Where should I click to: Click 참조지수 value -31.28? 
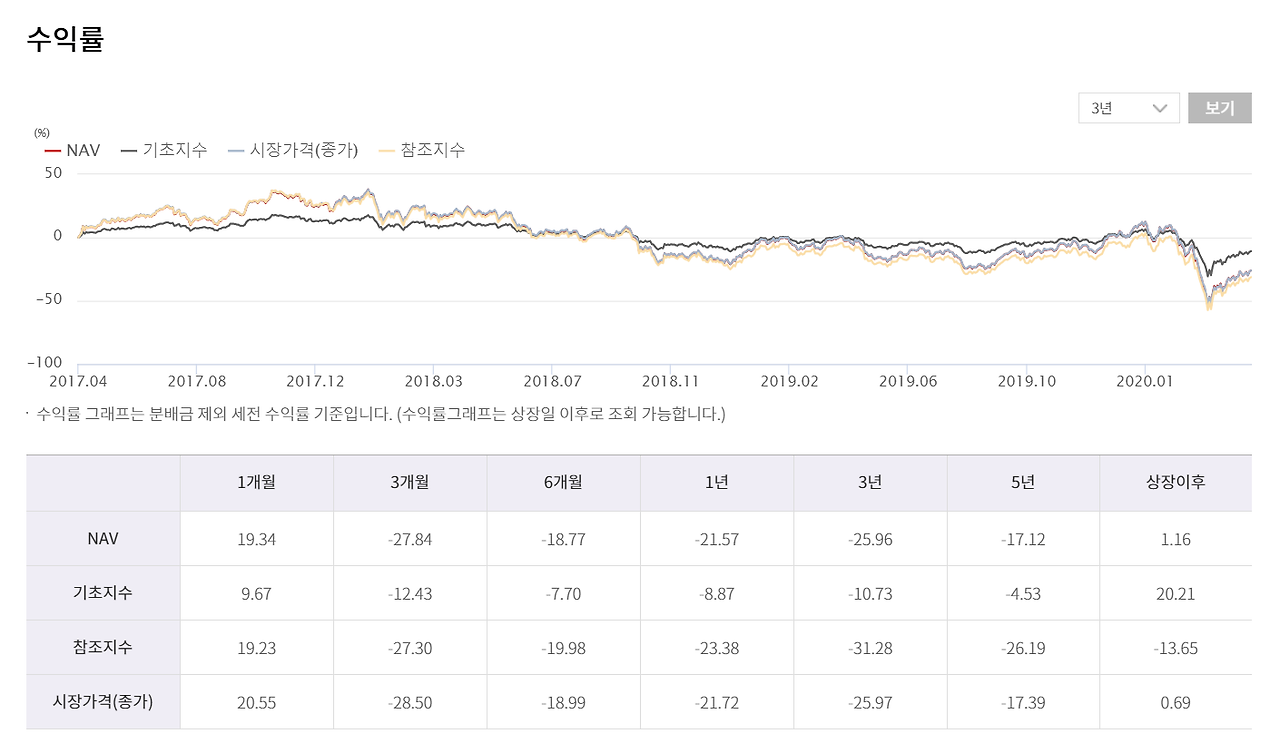[x=870, y=648]
